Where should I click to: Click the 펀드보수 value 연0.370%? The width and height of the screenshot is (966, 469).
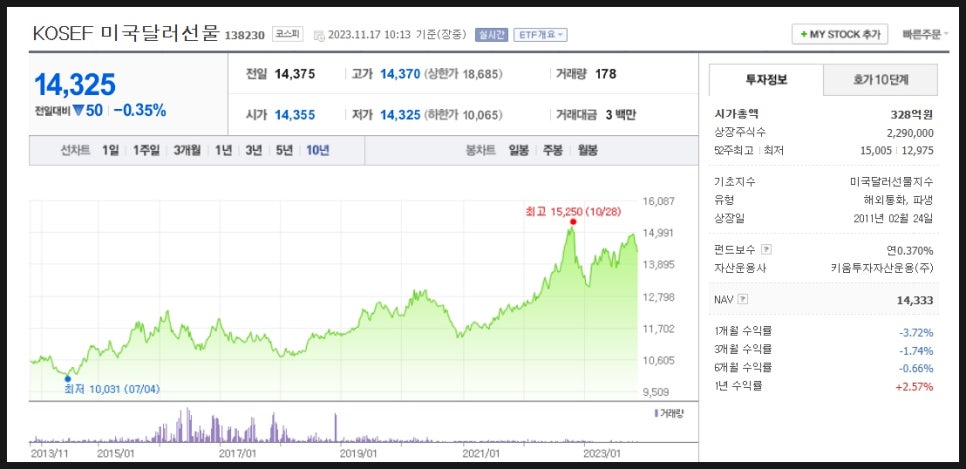pyautogui.click(x=910, y=250)
